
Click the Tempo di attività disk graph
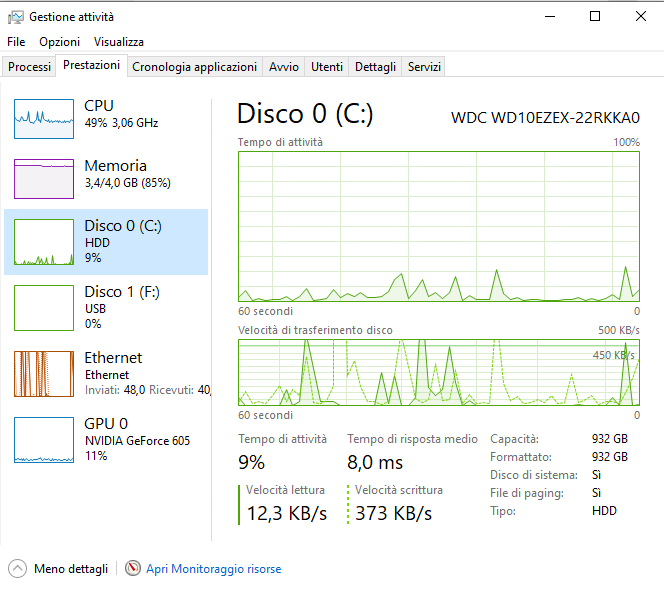(x=438, y=226)
